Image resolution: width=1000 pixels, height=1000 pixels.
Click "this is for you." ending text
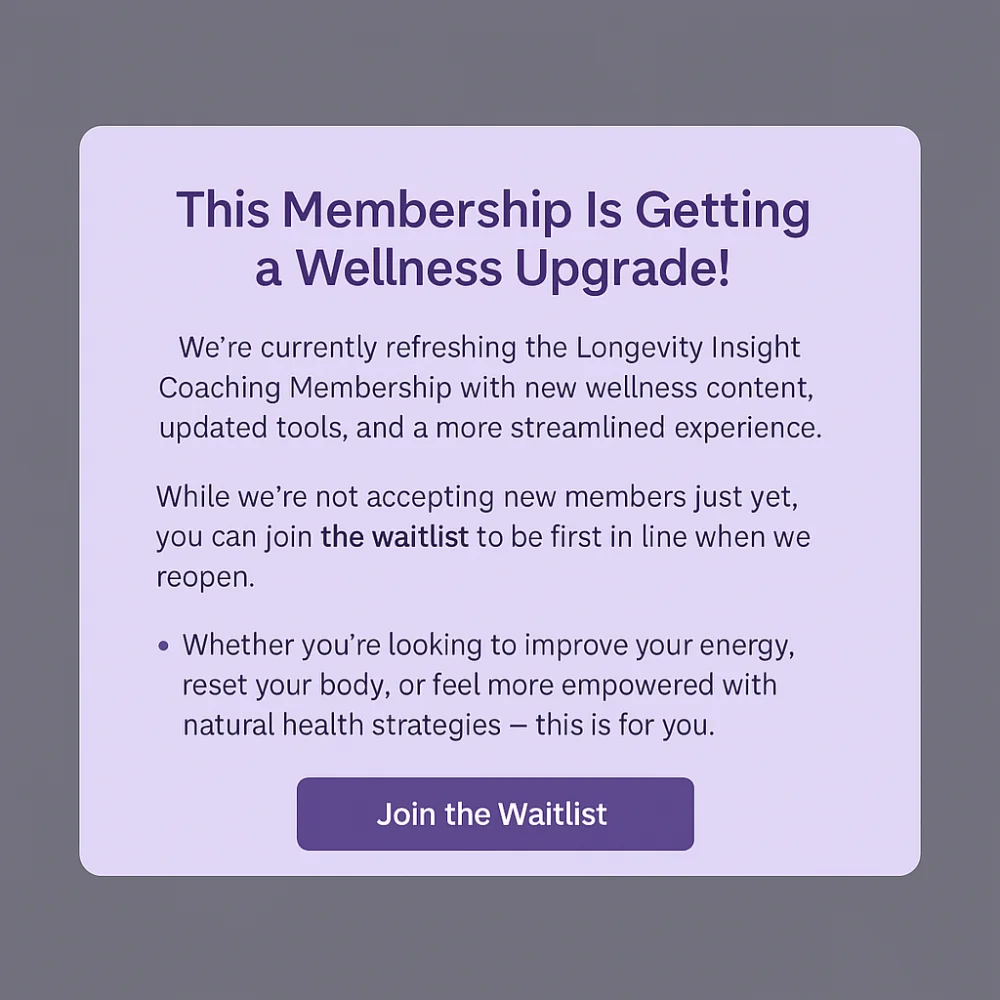pyautogui.click(x=625, y=725)
